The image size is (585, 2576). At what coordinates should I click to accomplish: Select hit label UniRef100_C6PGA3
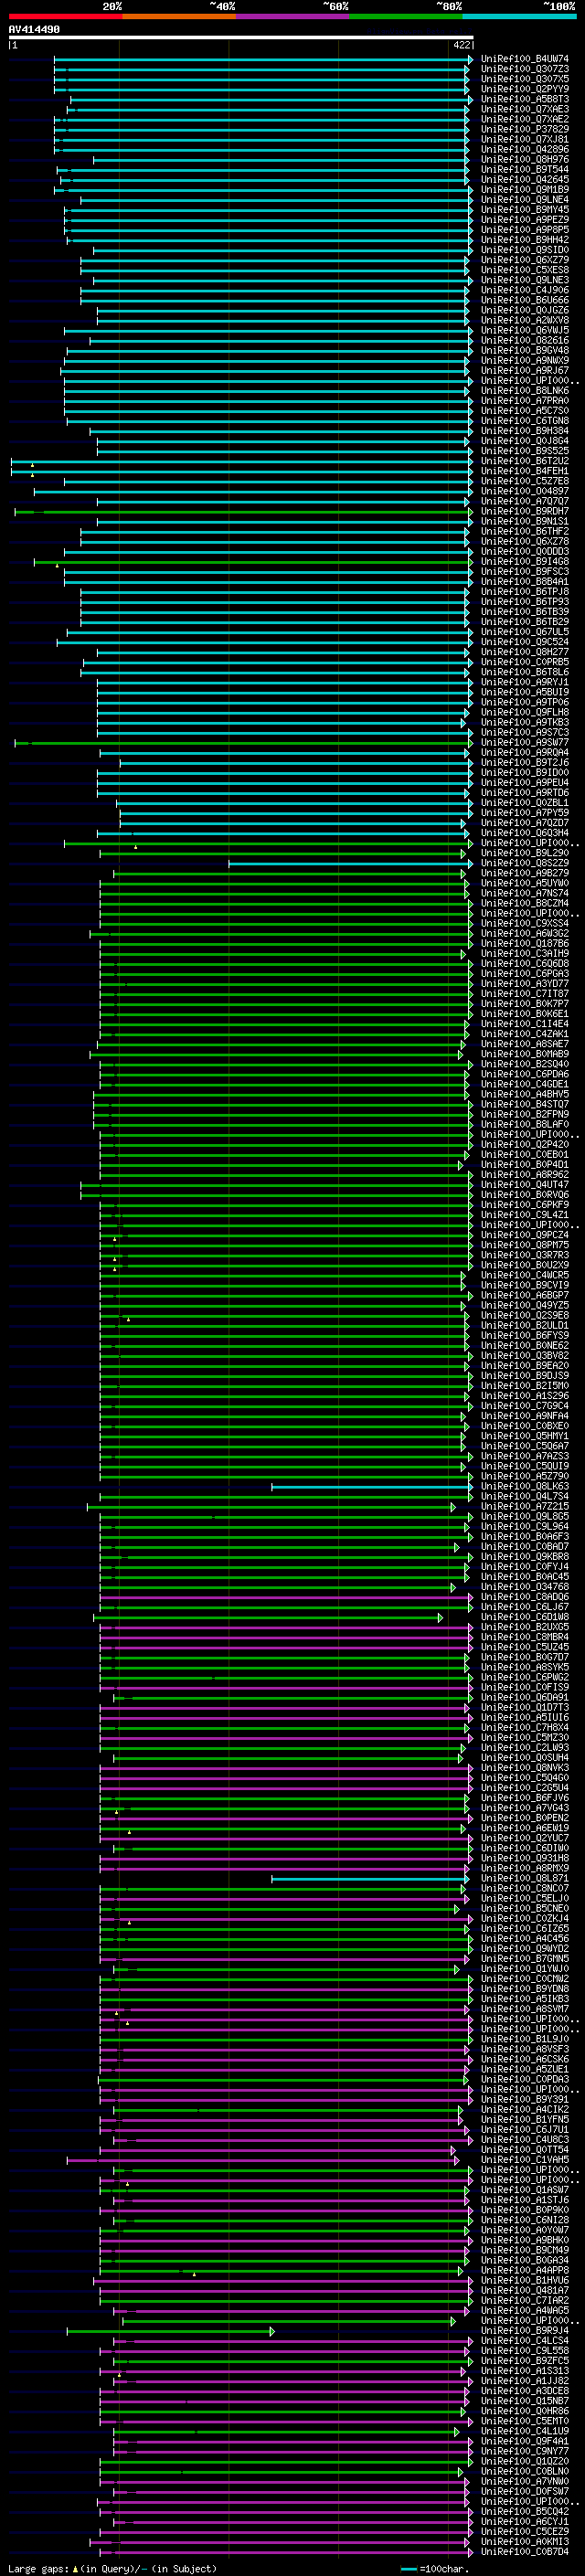pyautogui.click(x=525, y=974)
